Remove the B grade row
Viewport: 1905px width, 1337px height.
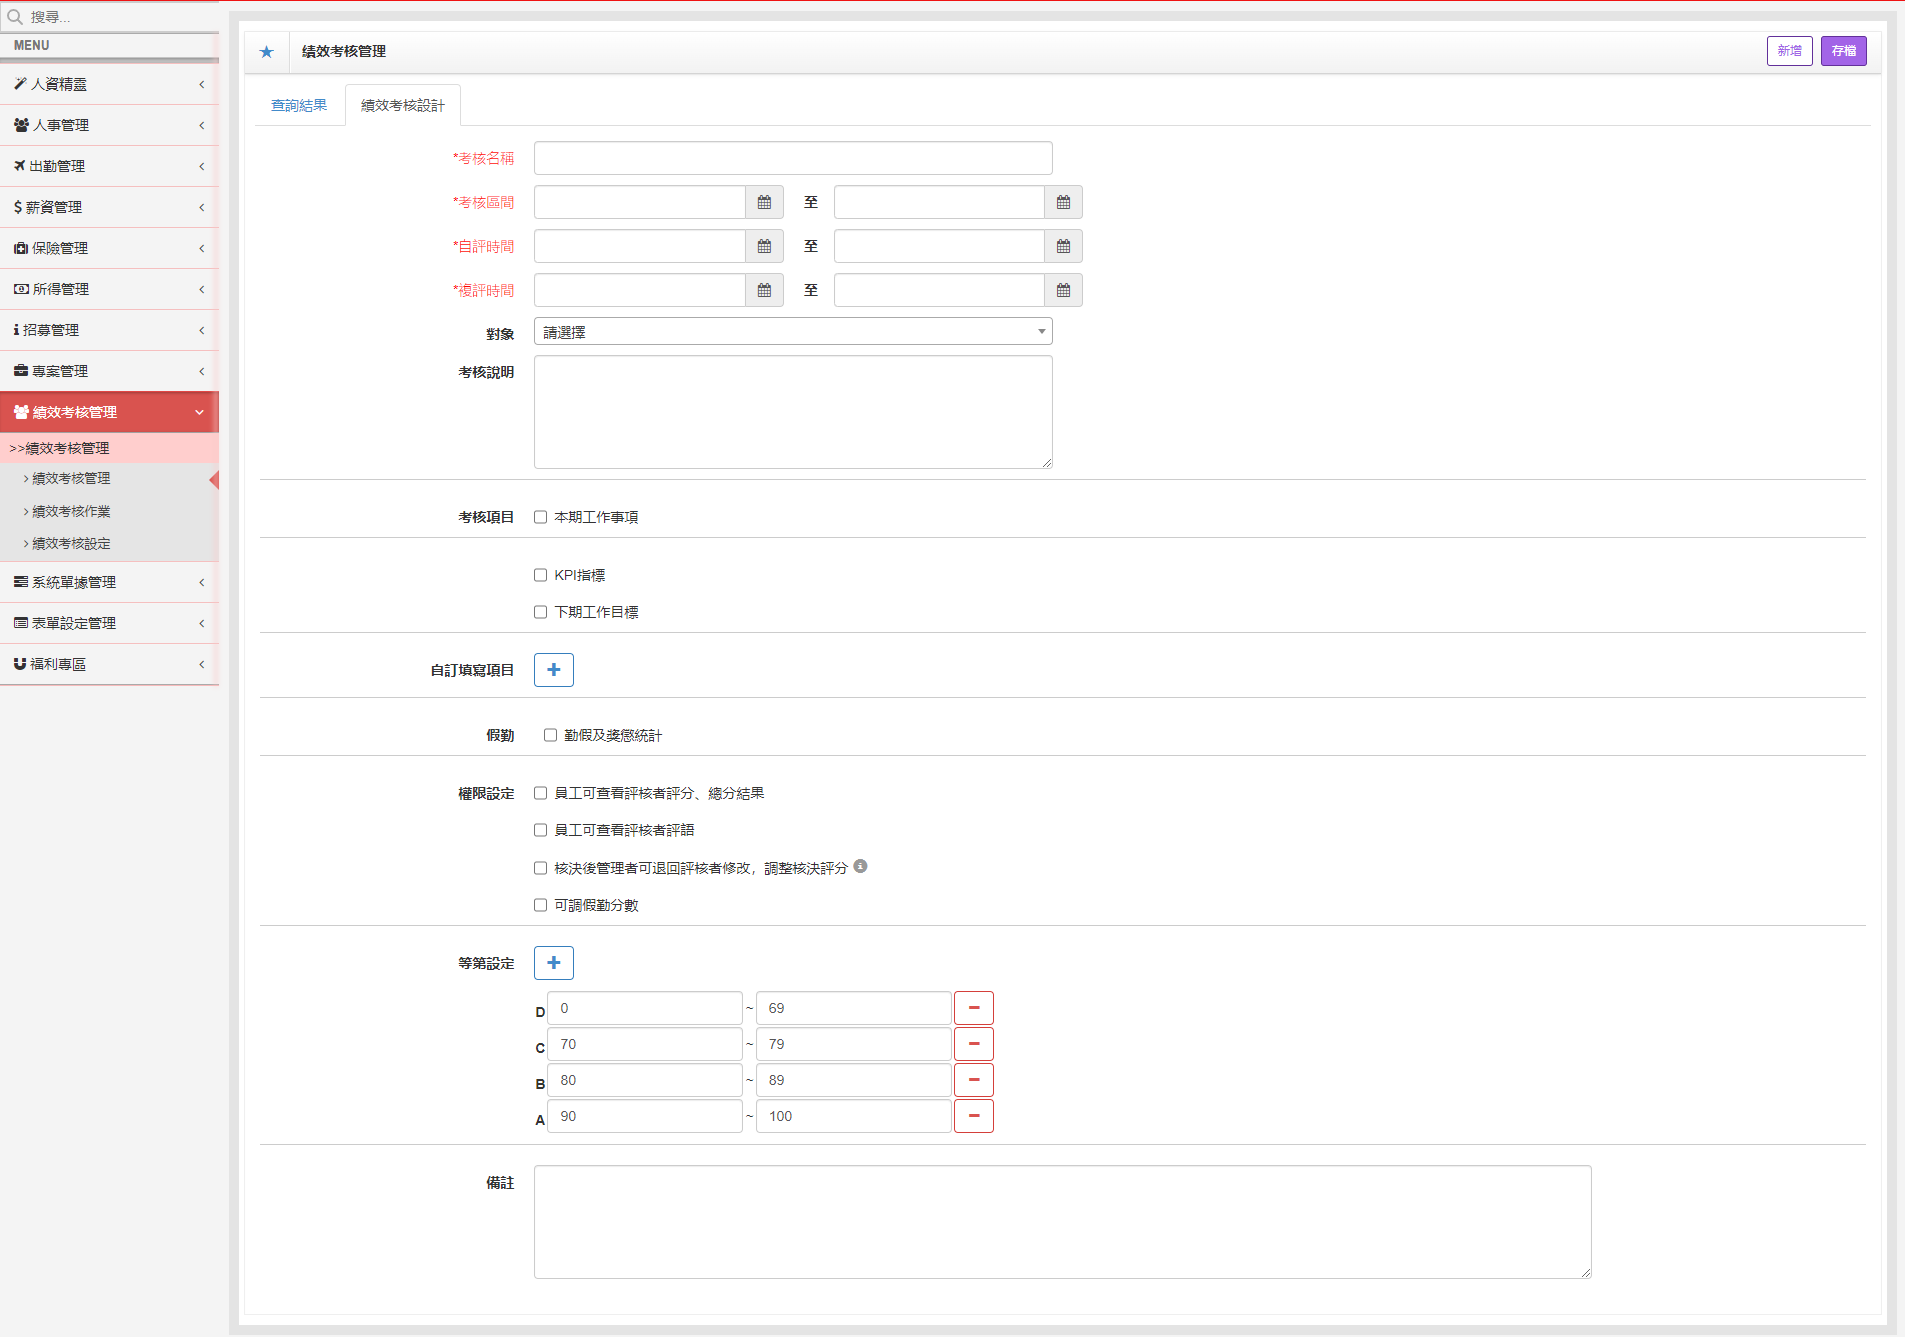click(974, 1080)
